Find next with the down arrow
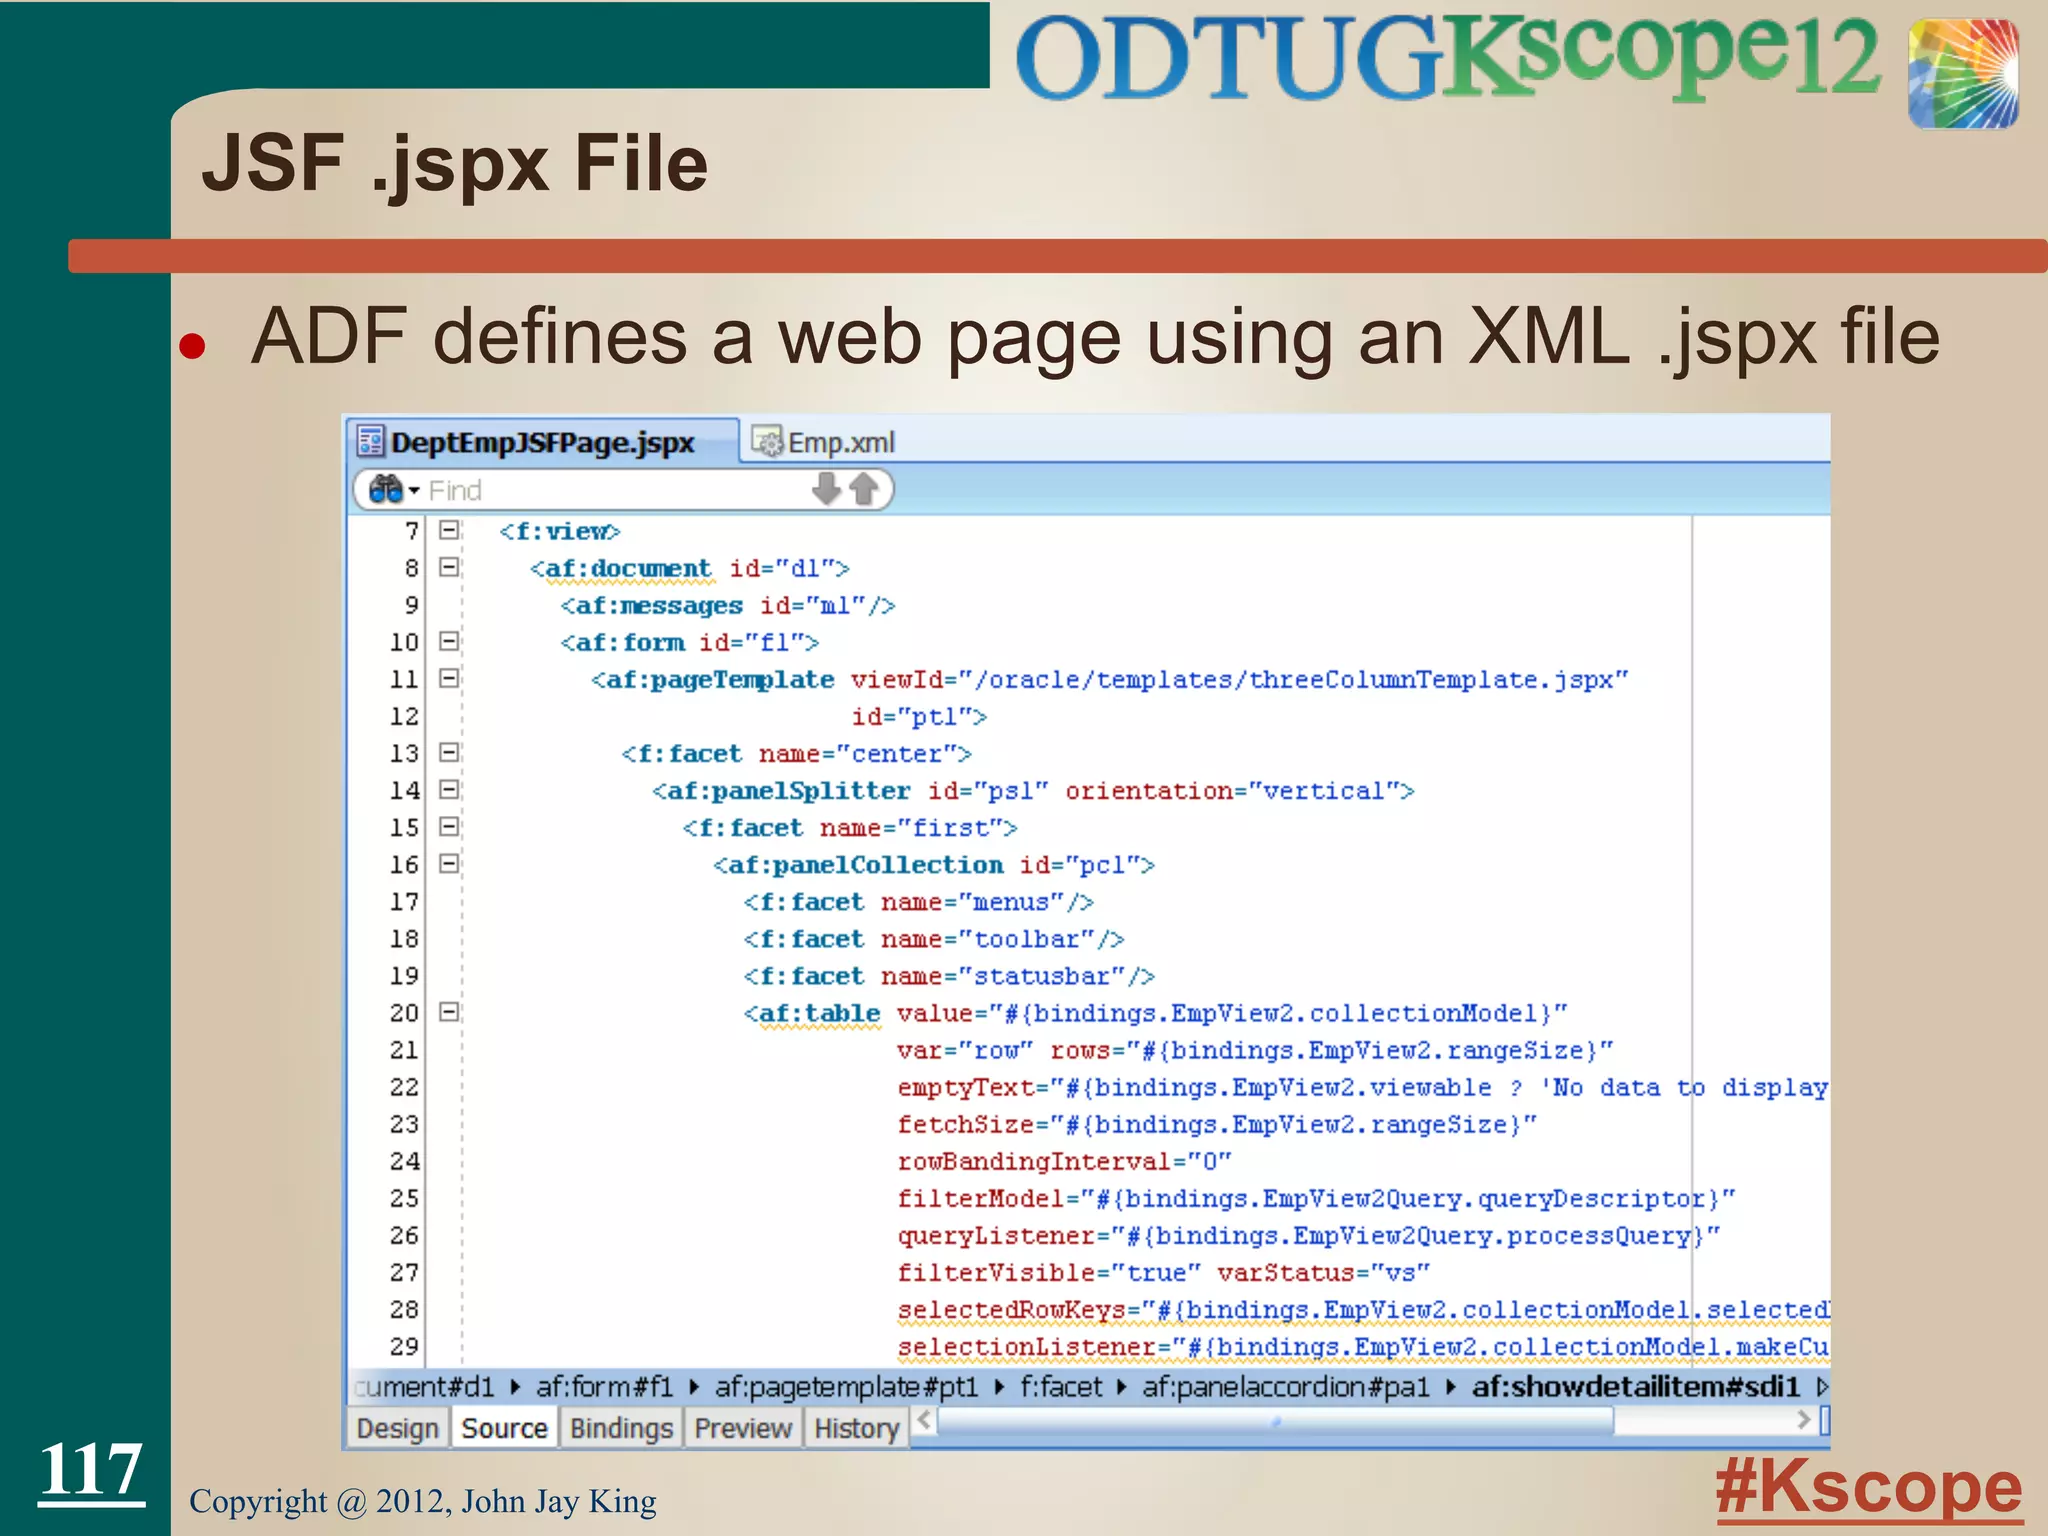The height and width of the screenshot is (1536, 2048). [827, 489]
